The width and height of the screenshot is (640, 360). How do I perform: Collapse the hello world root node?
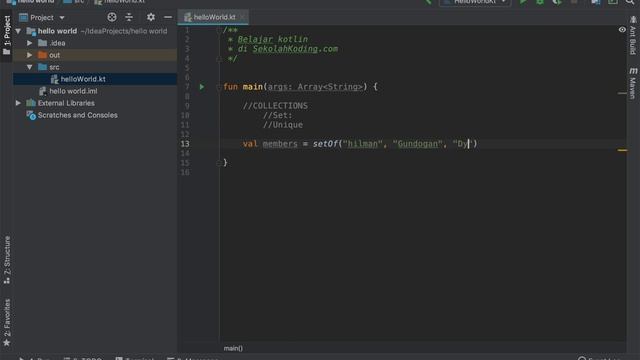tap(18, 31)
